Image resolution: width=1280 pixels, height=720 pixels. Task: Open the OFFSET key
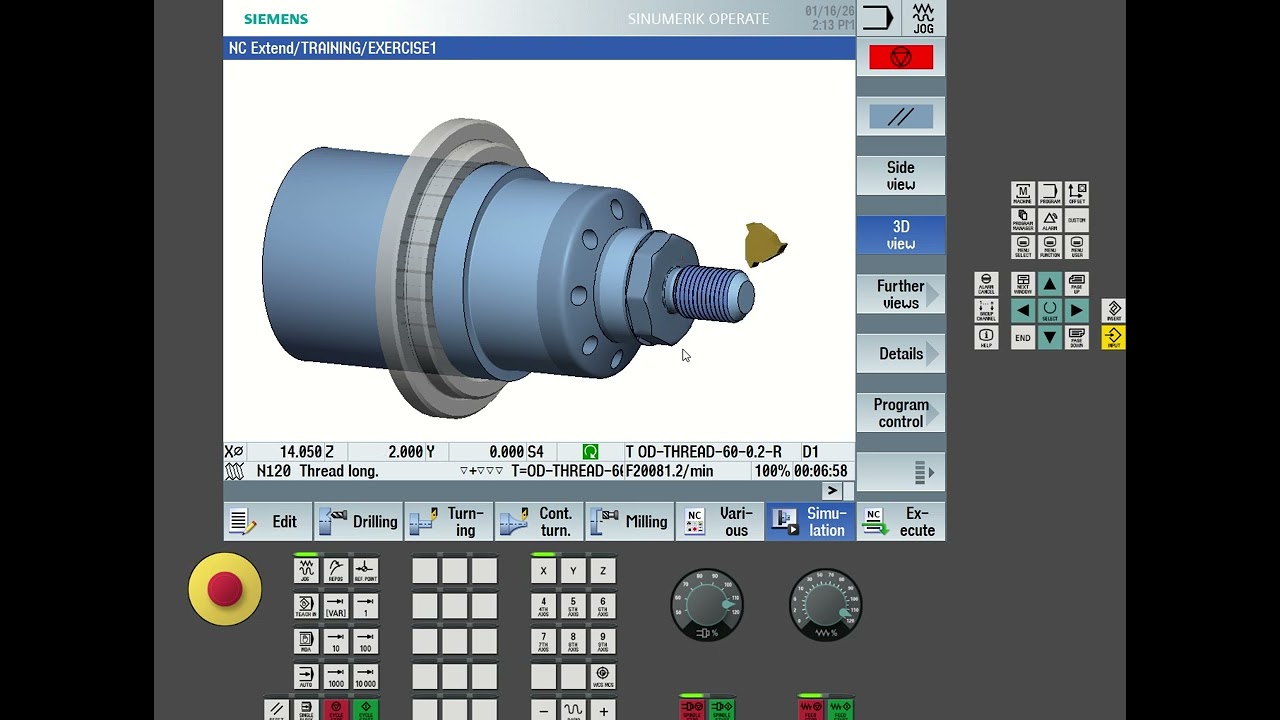coord(1077,193)
